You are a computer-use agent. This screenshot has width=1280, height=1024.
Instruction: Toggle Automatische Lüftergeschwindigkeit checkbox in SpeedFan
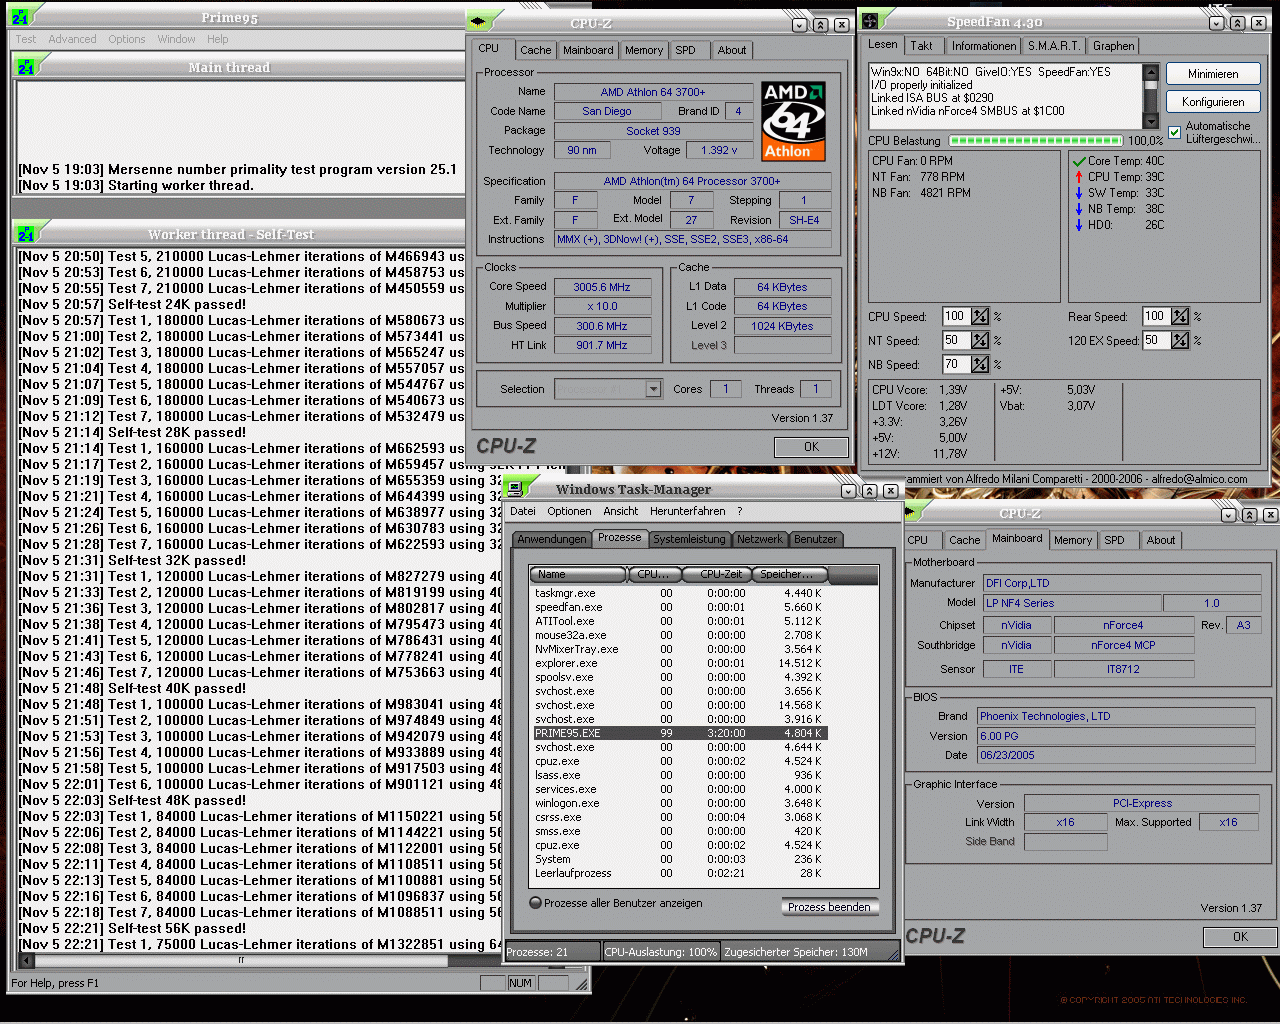click(1175, 132)
